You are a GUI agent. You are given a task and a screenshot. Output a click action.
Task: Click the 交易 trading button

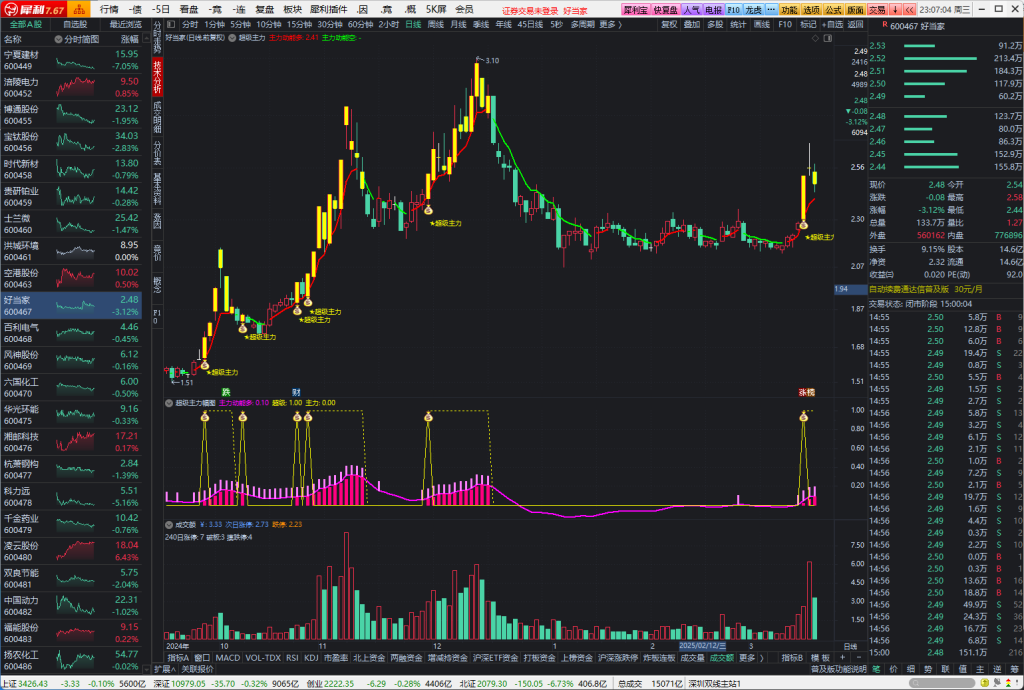coord(877,10)
